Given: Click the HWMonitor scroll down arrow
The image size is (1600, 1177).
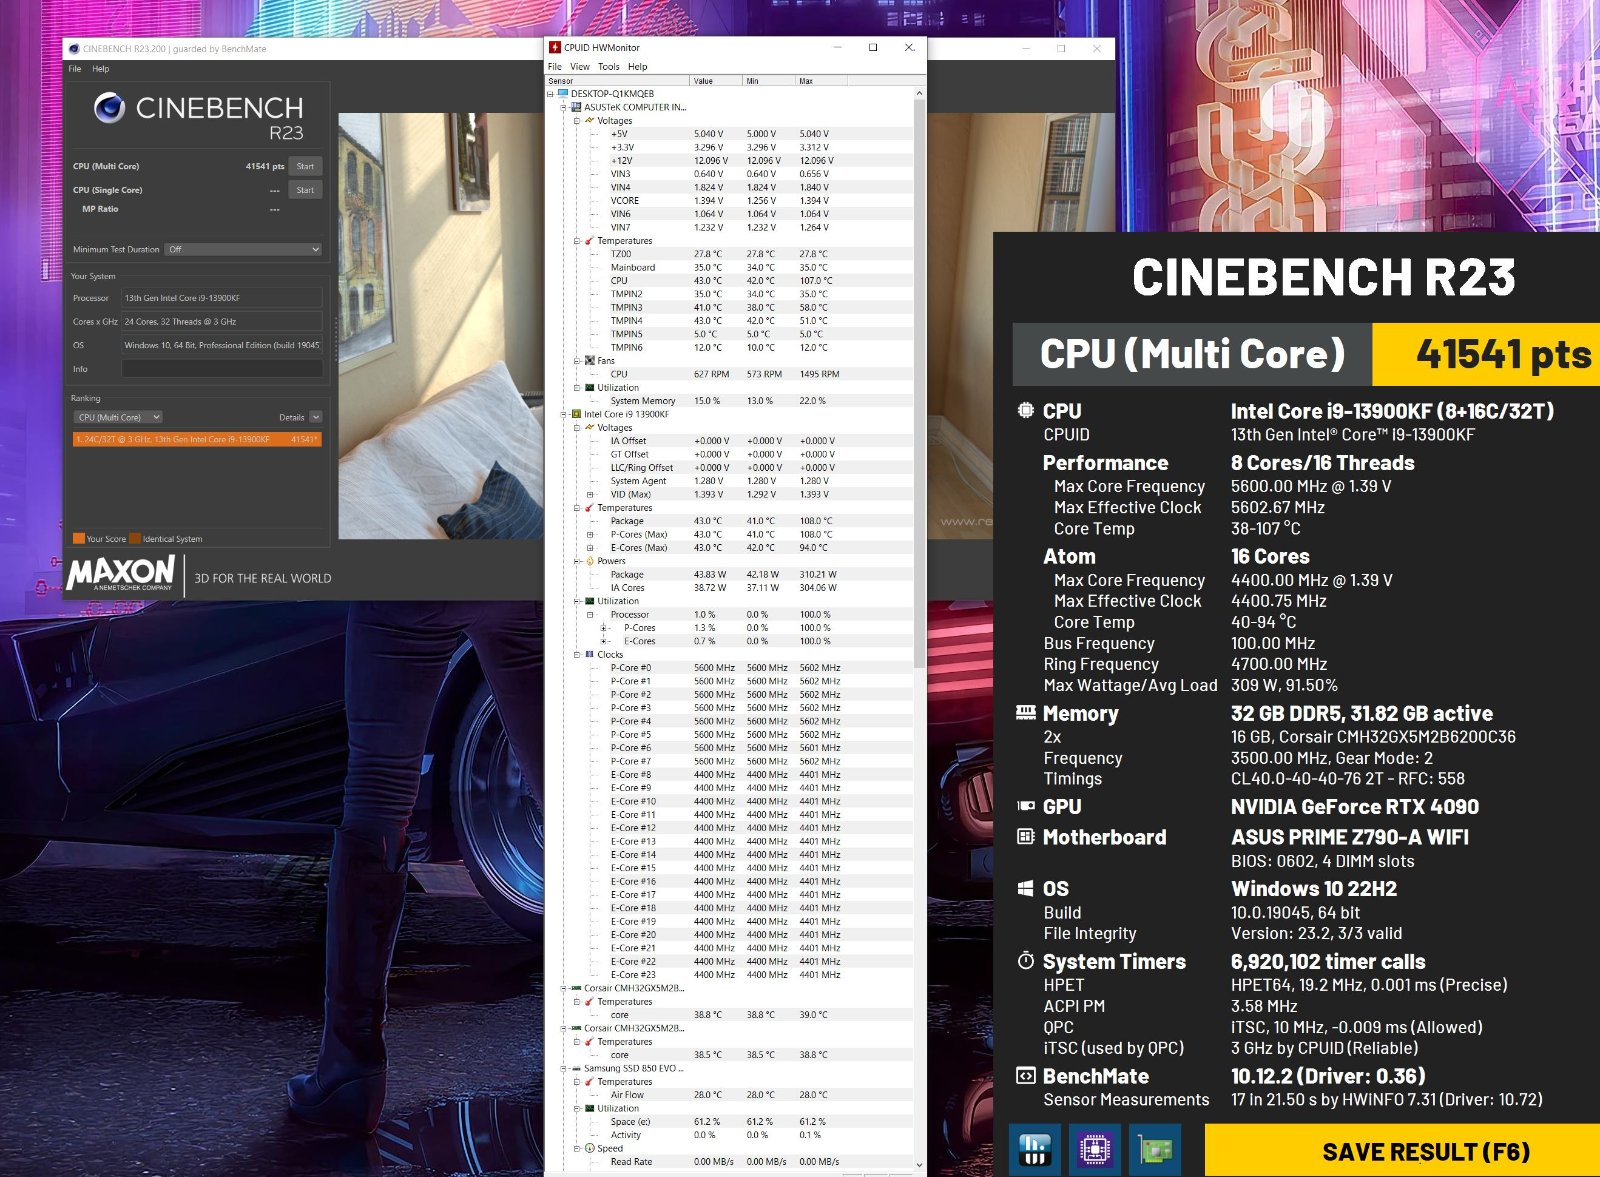Looking at the screenshot, I should coord(919,1164).
